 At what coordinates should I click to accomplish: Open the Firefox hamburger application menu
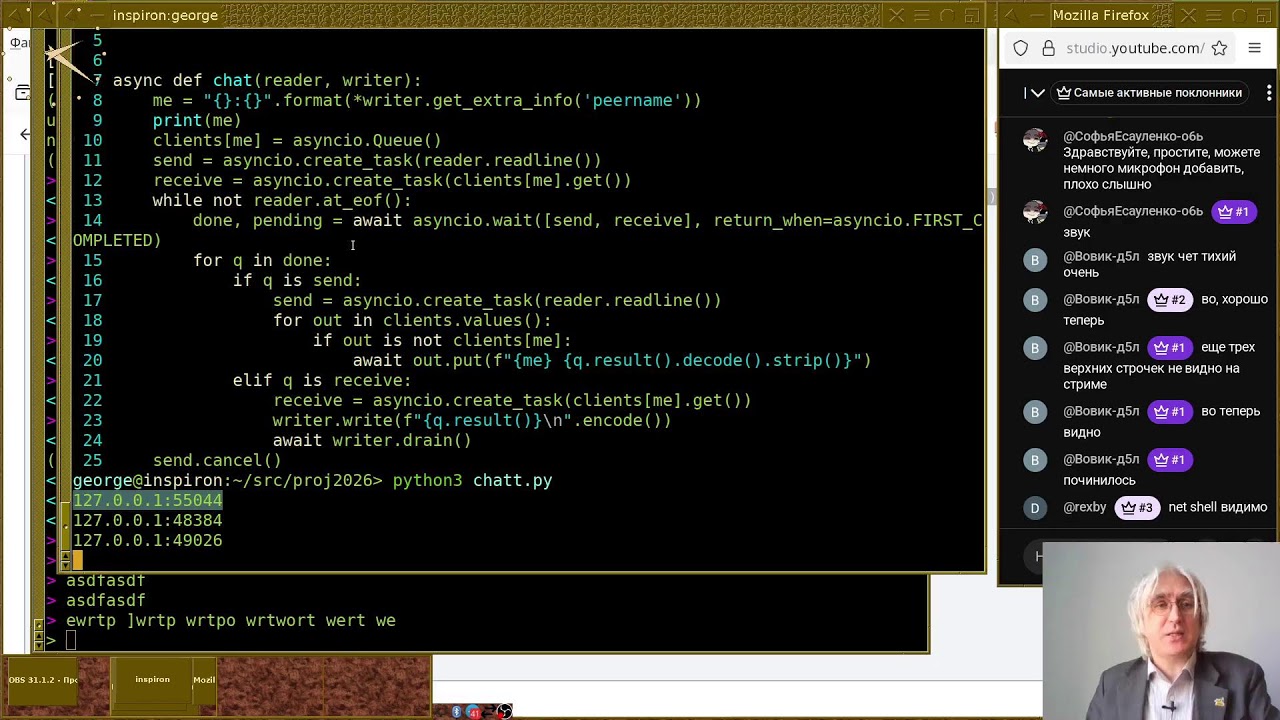point(1255,48)
